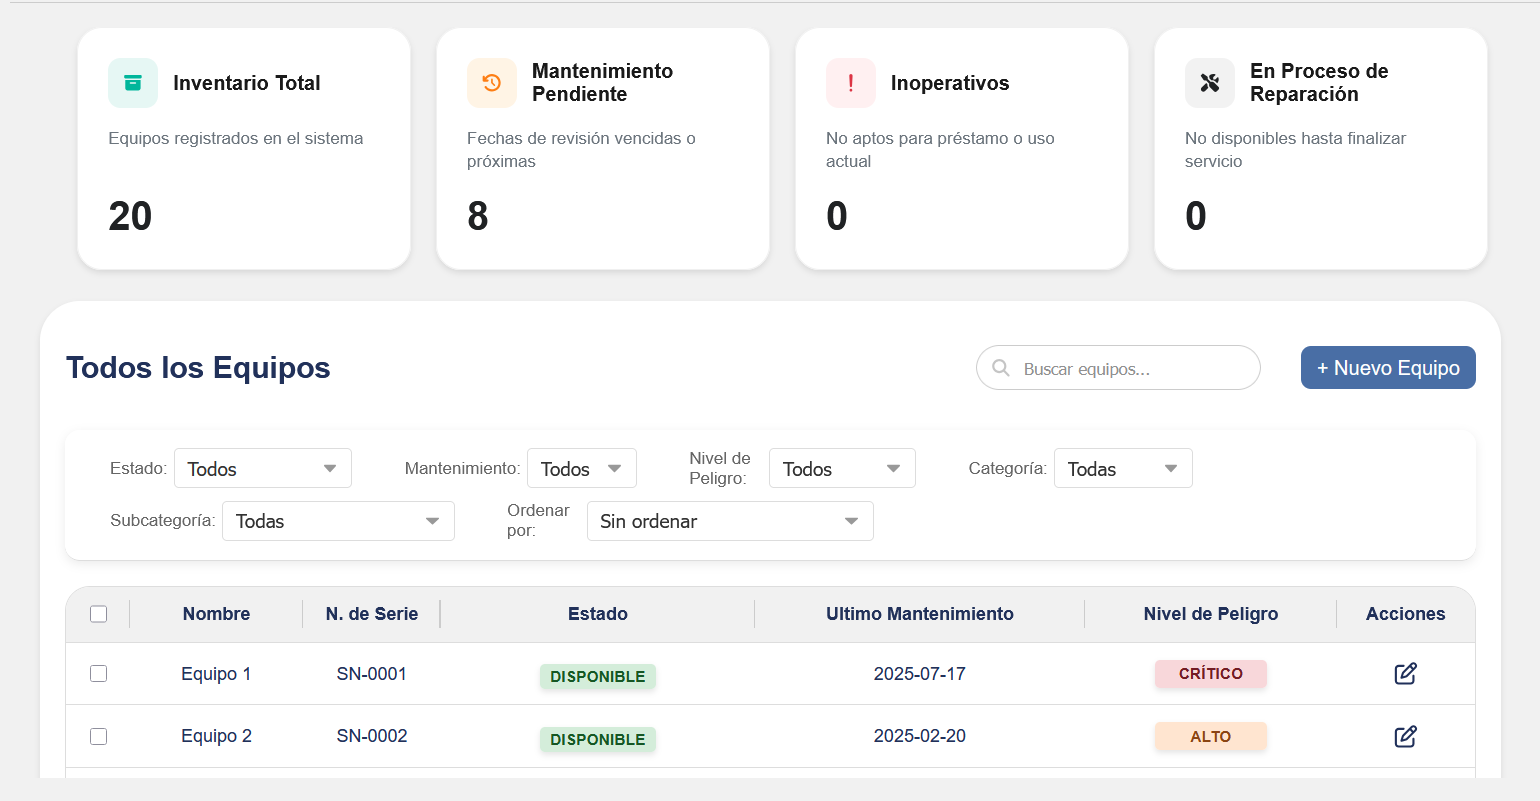Open the edit pencil icon for Equipo 2
This screenshot has width=1540, height=801.
[1405, 736]
